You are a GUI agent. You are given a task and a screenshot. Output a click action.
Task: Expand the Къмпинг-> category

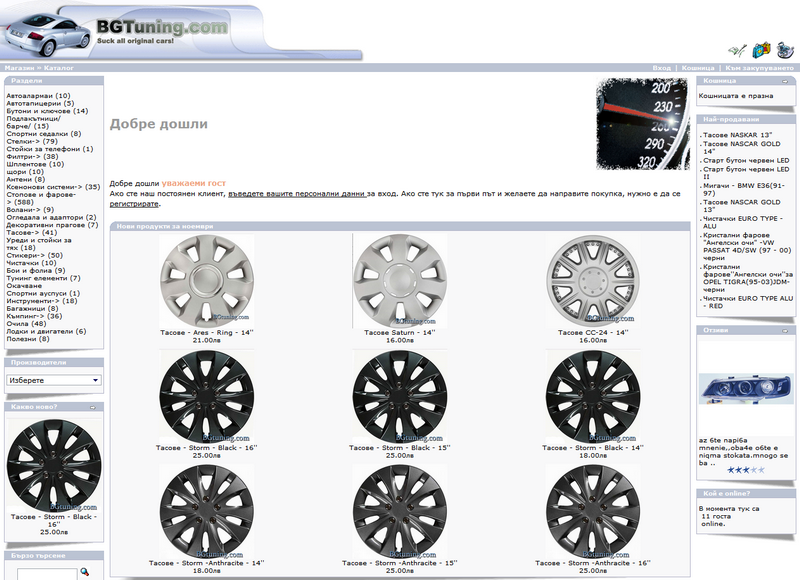(34, 316)
